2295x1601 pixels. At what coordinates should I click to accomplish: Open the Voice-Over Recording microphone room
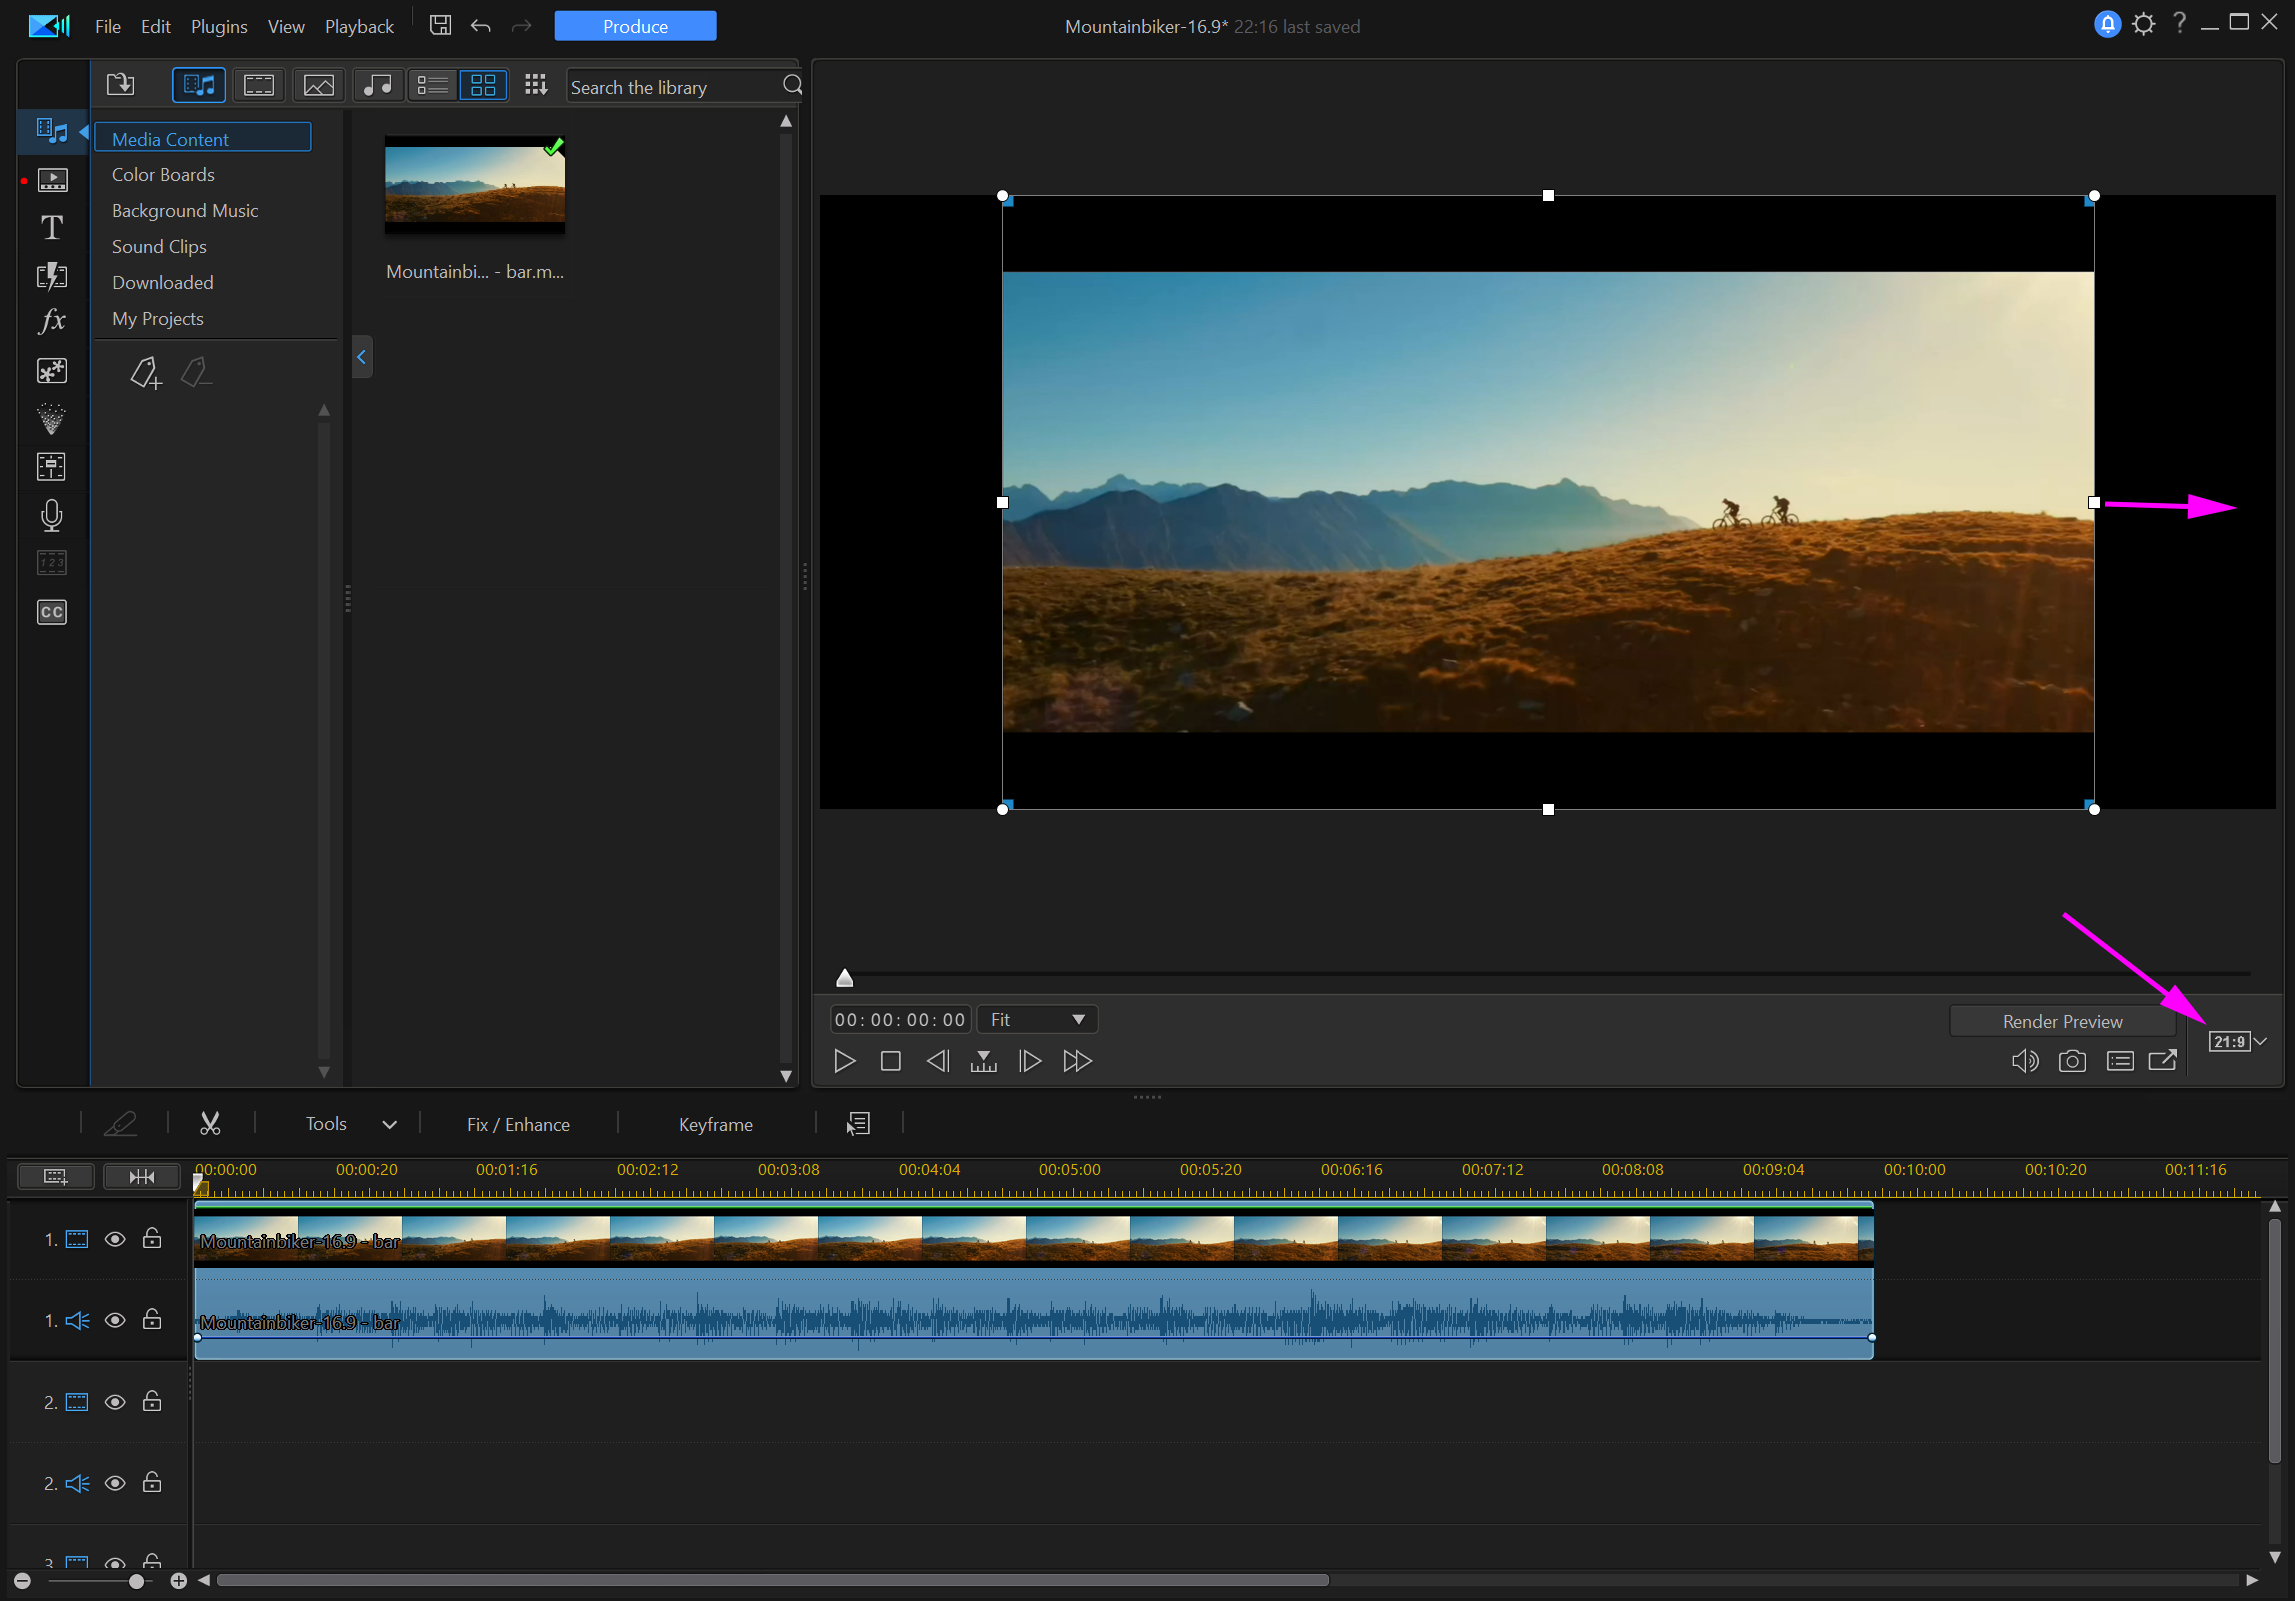52,515
